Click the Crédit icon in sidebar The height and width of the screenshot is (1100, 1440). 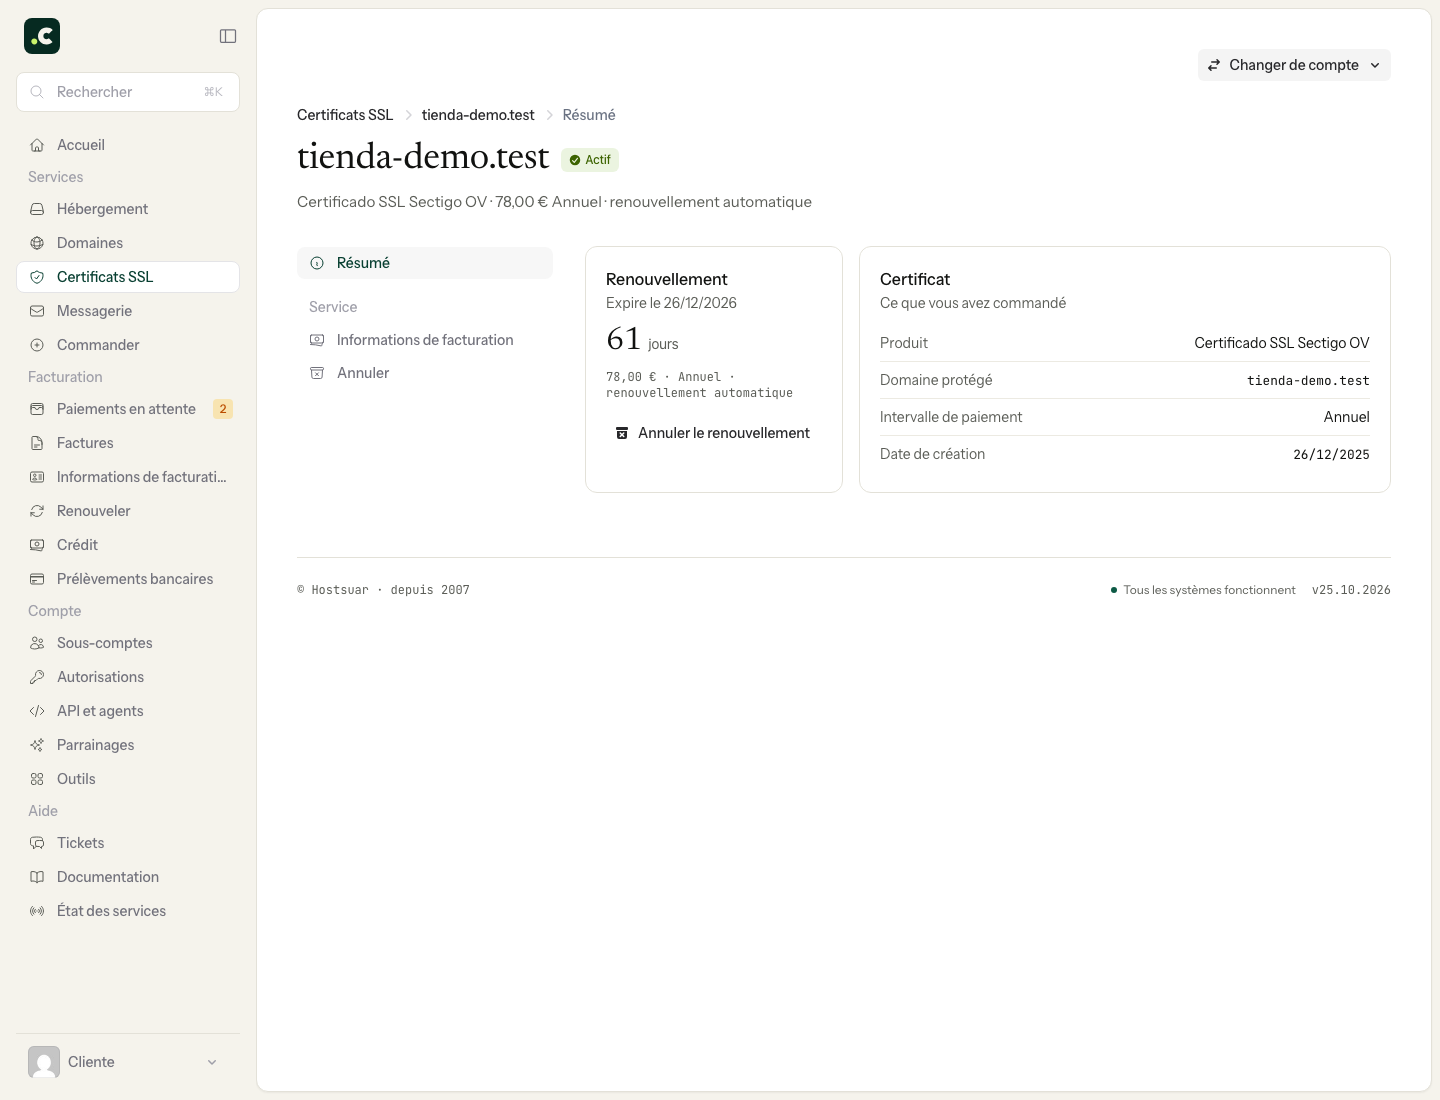tap(37, 545)
